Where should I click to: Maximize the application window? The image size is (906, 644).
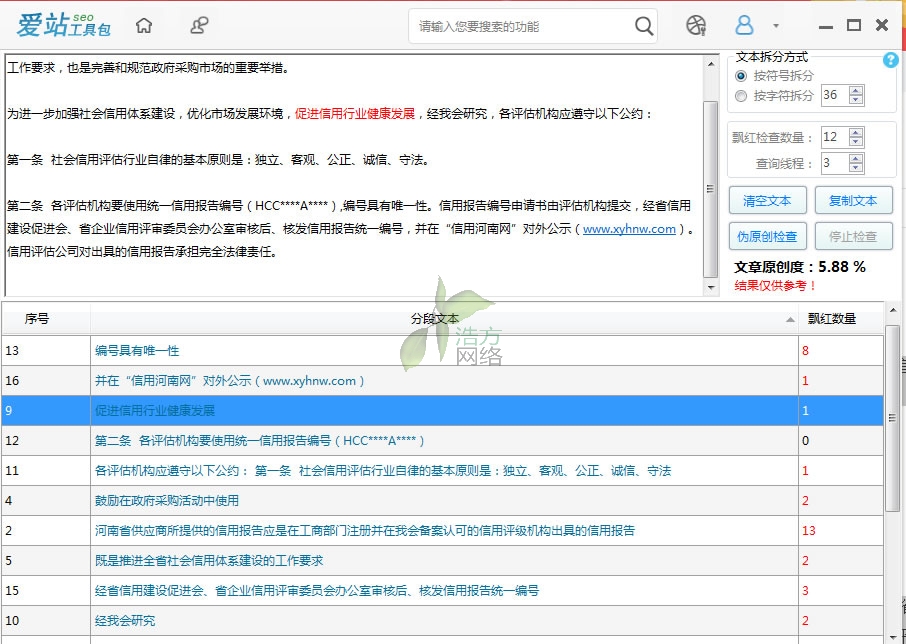coord(853,25)
